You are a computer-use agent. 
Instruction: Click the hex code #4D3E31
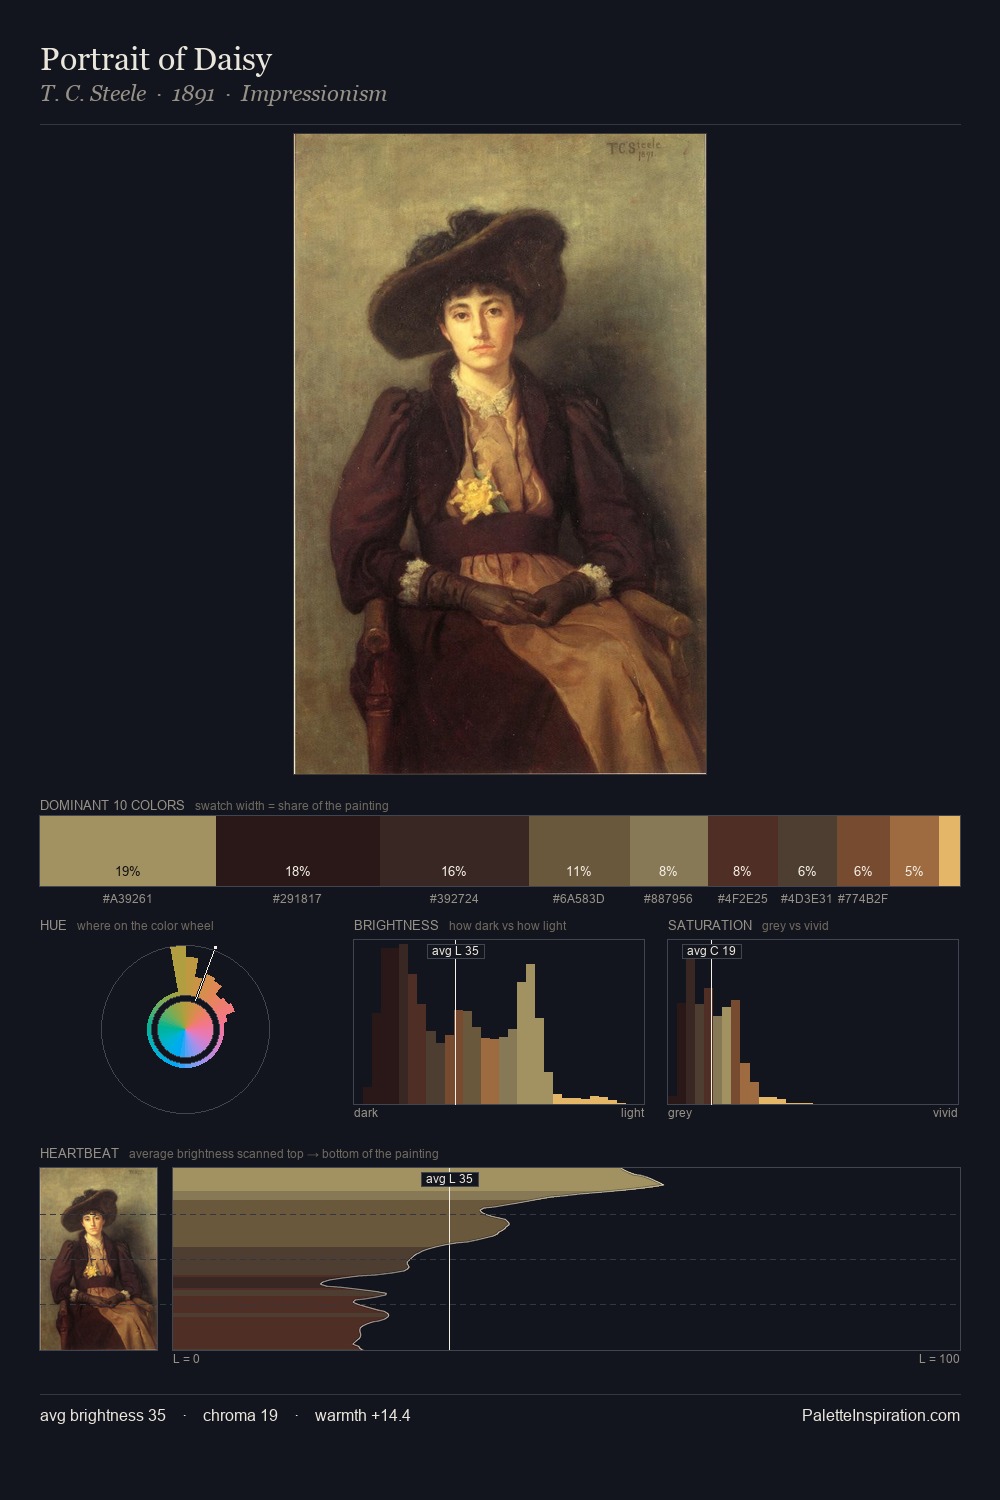pyautogui.click(x=806, y=899)
